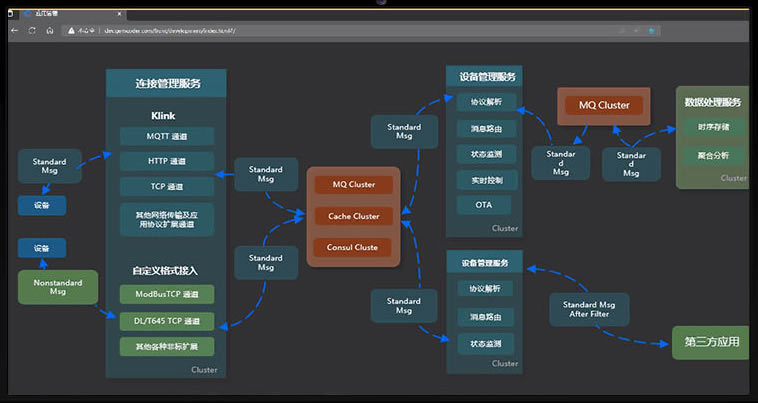Click the address bar URL field
The width and height of the screenshot is (758, 403).
click(300, 31)
